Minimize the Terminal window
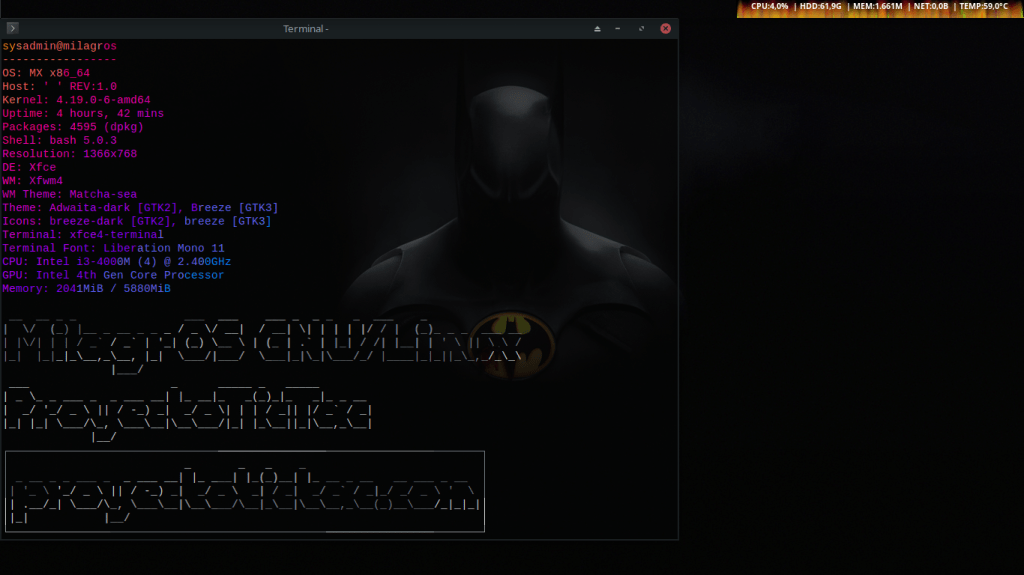Screen dimensions: 1024x575 coord(620,29)
